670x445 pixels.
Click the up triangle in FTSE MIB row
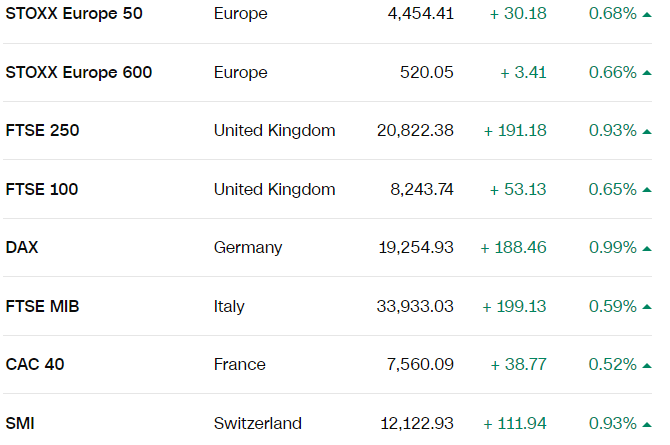pyautogui.click(x=647, y=307)
